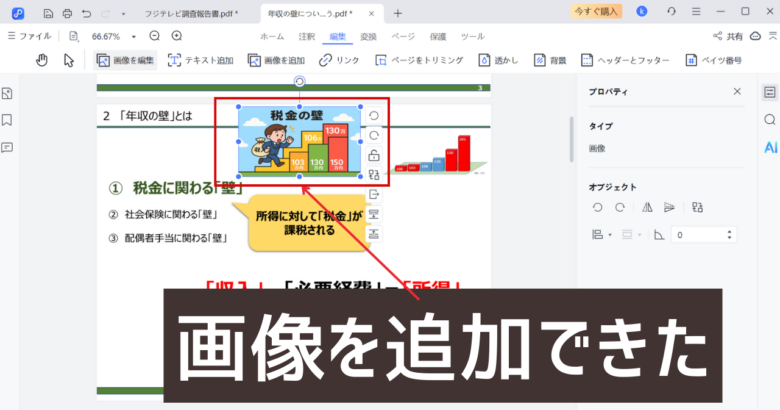The image size is (780, 410).
Task: Switch to the 注釈 ribbon tab
Action: (307, 35)
